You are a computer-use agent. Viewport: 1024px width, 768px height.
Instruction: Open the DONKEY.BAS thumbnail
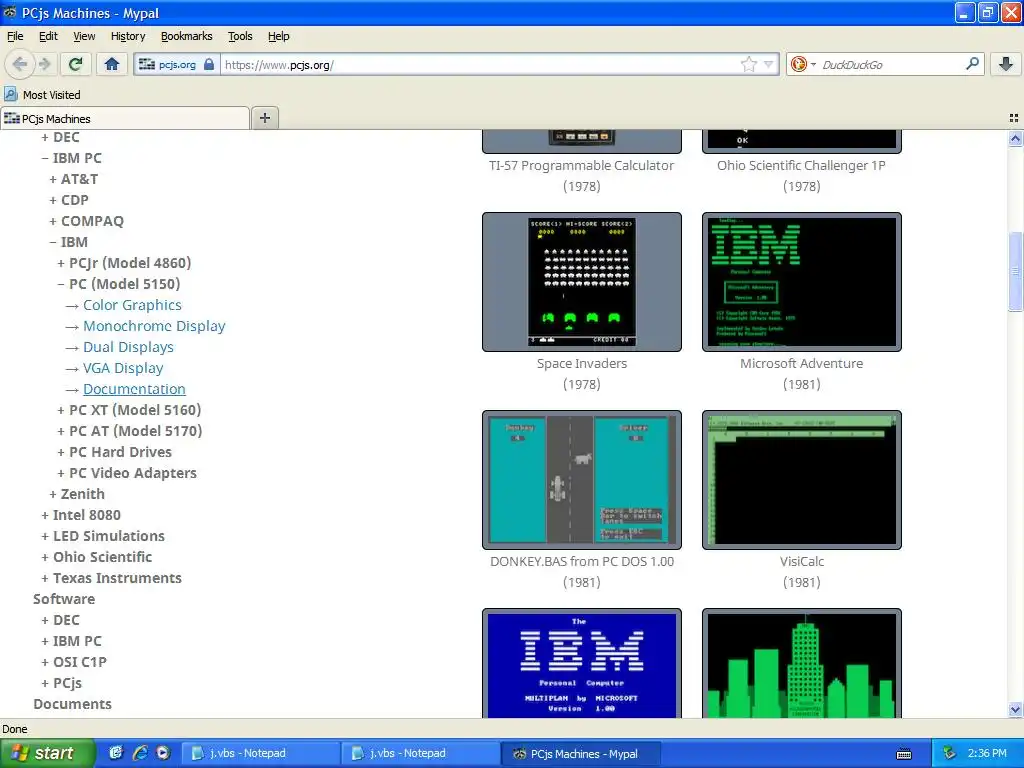(582, 479)
